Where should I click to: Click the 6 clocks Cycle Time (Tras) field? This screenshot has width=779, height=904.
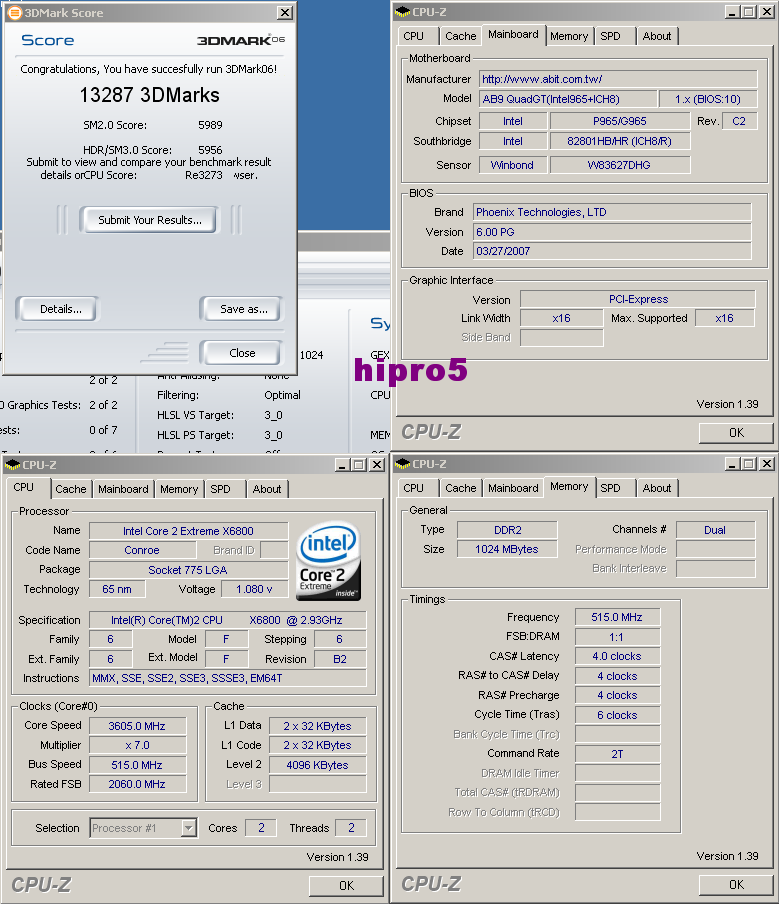[617, 715]
